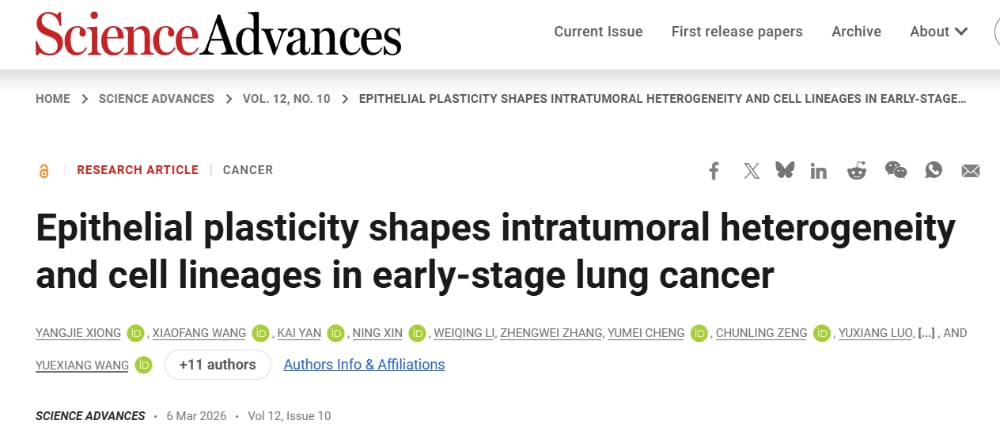Open Yangjie Xiong's ORCID profile icon
The width and height of the screenshot is (1000, 427).
[136, 333]
